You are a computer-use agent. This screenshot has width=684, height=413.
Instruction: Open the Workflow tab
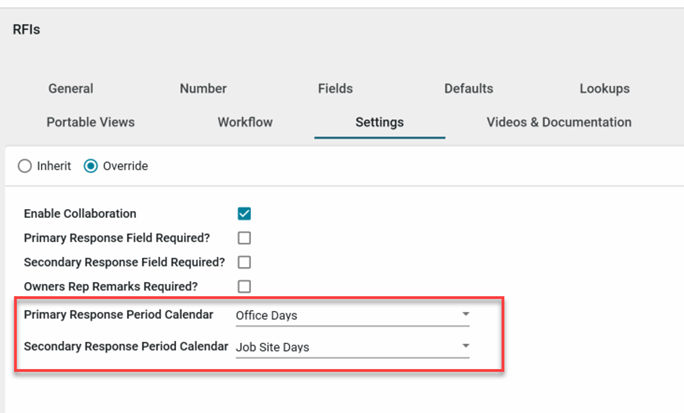245,122
